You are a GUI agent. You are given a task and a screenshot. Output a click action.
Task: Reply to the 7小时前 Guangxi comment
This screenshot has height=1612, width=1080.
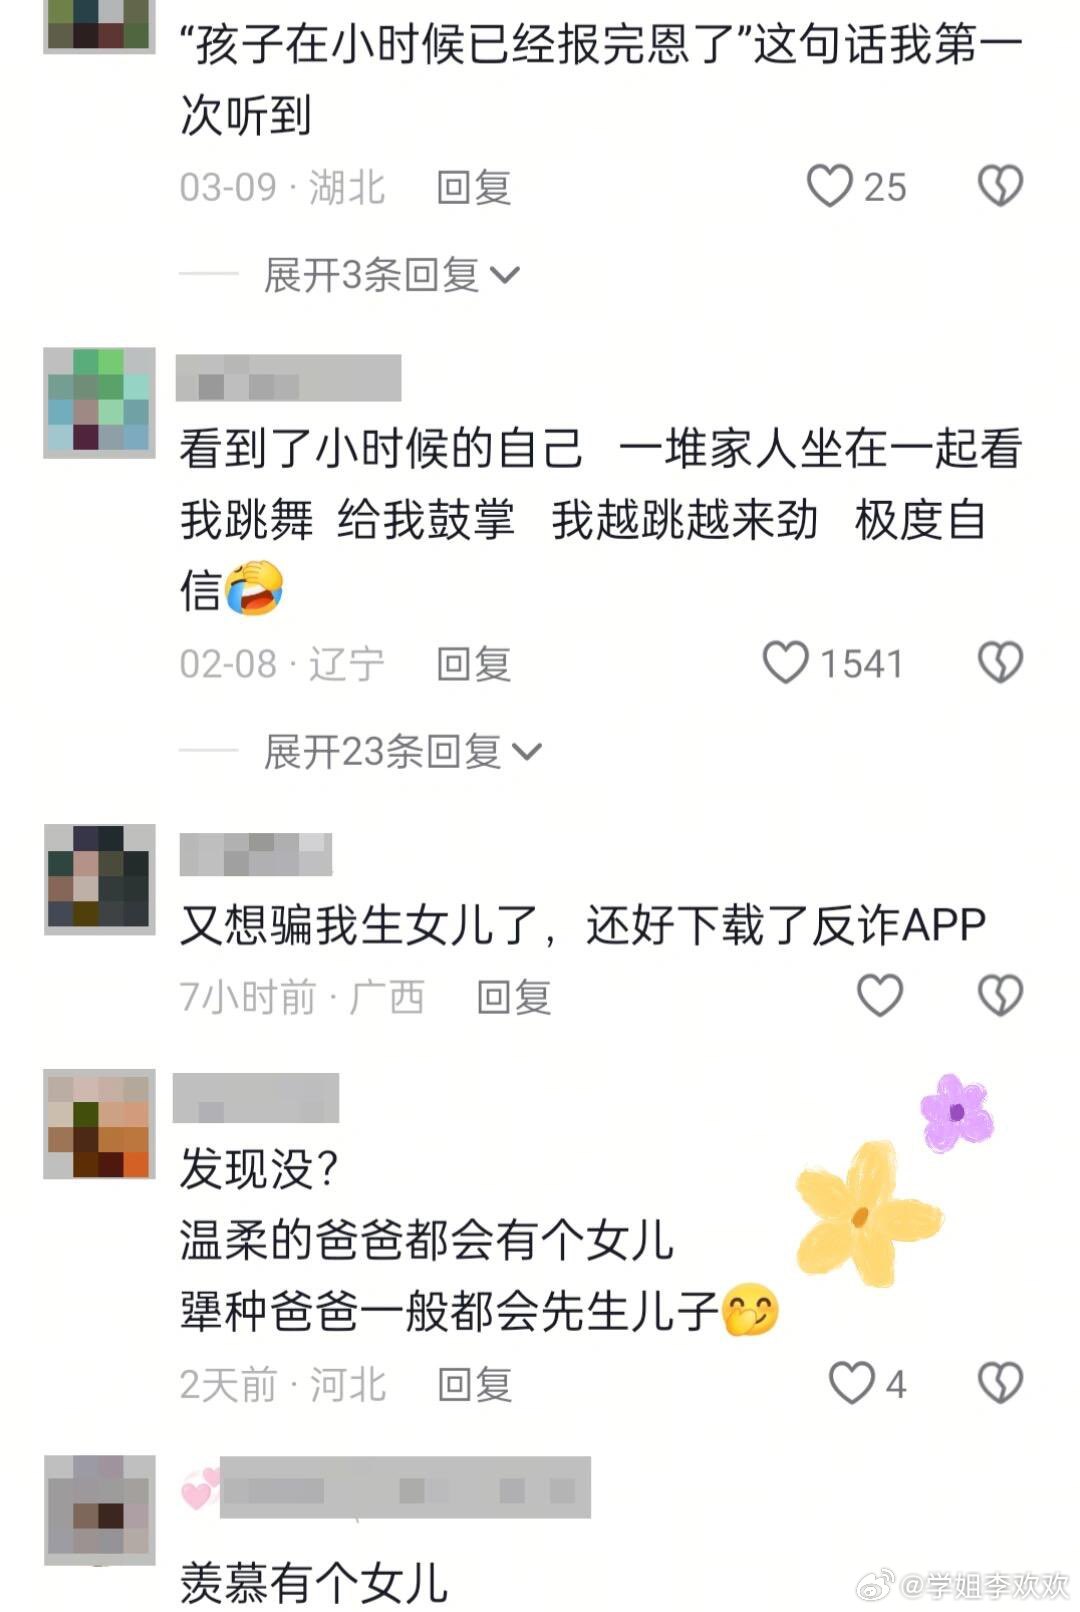514,997
